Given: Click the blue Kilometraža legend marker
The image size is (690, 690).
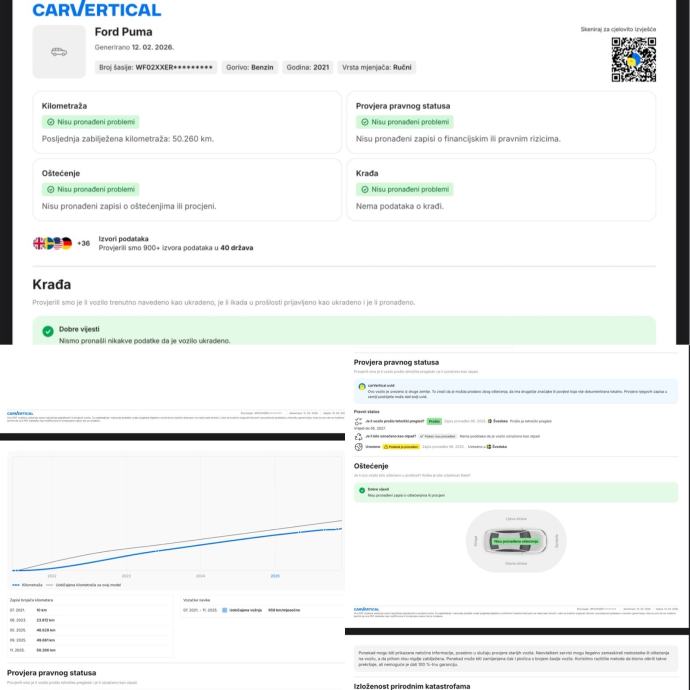Looking at the screenshot, I should point(16,585).
